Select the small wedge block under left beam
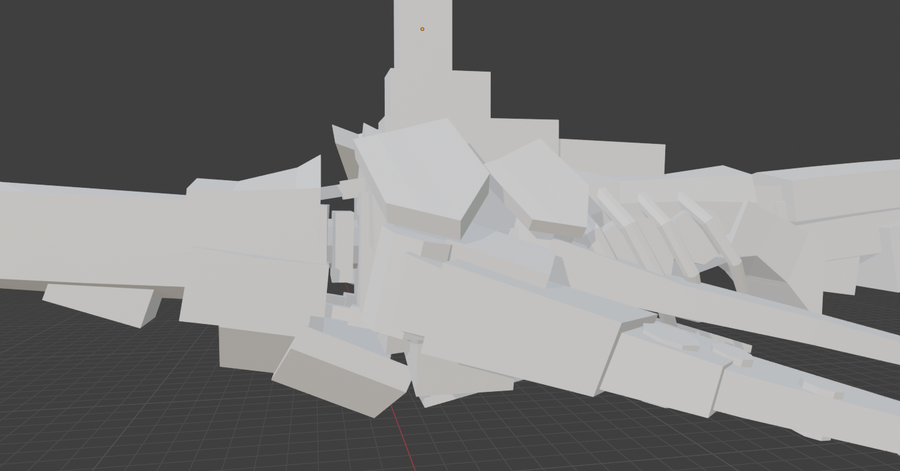Screen dimensions: 900x471 pyautogui.click(x=102, y=304)
